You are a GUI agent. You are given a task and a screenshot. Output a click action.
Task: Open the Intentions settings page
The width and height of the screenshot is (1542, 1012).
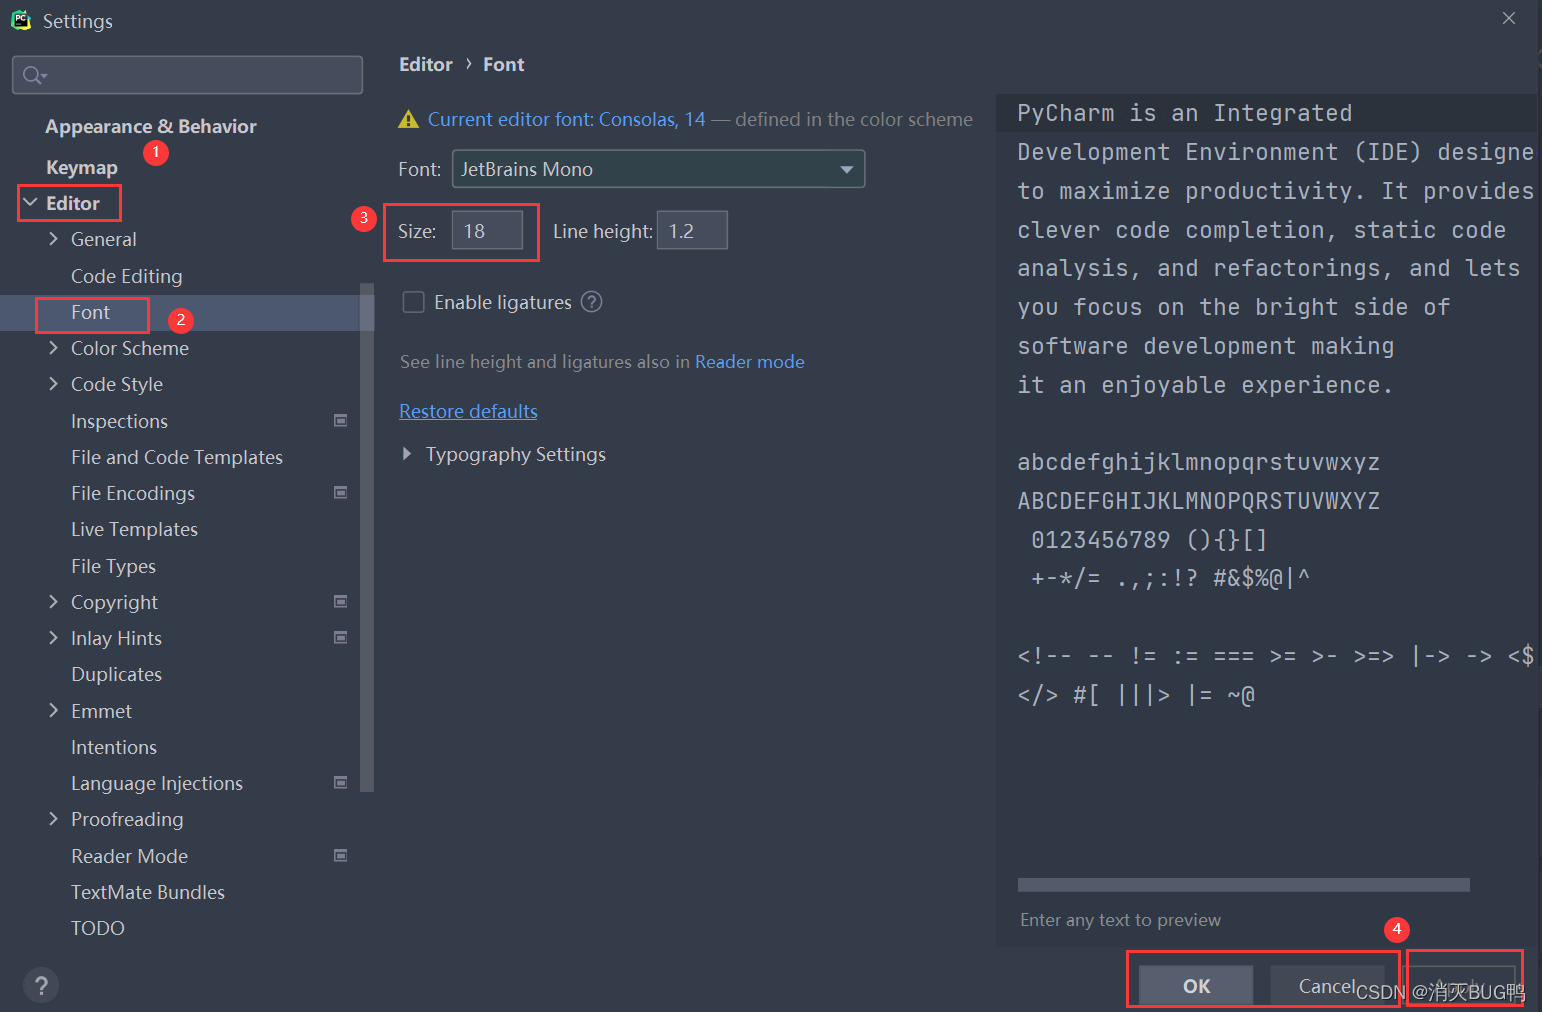tap(114, 747)
